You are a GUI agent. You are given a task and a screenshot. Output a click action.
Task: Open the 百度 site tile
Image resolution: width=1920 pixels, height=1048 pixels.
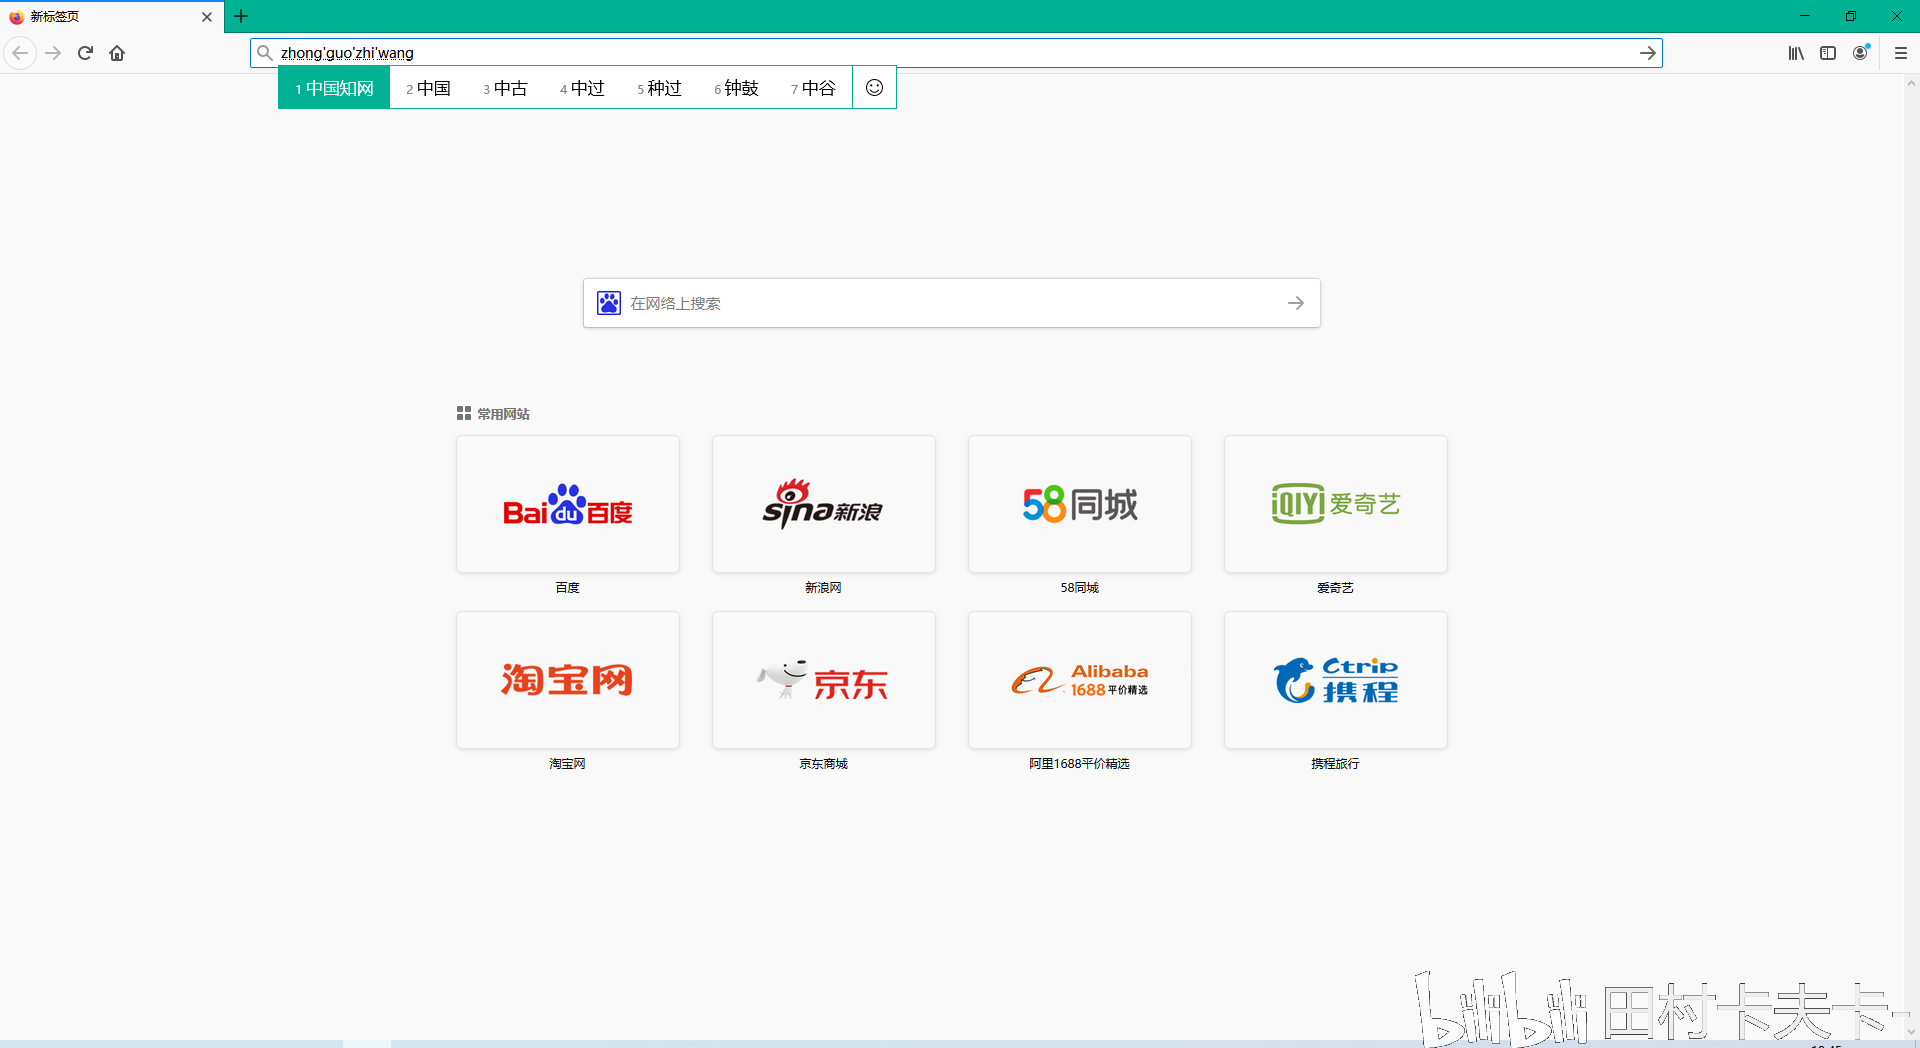click(x=568, y=504)
